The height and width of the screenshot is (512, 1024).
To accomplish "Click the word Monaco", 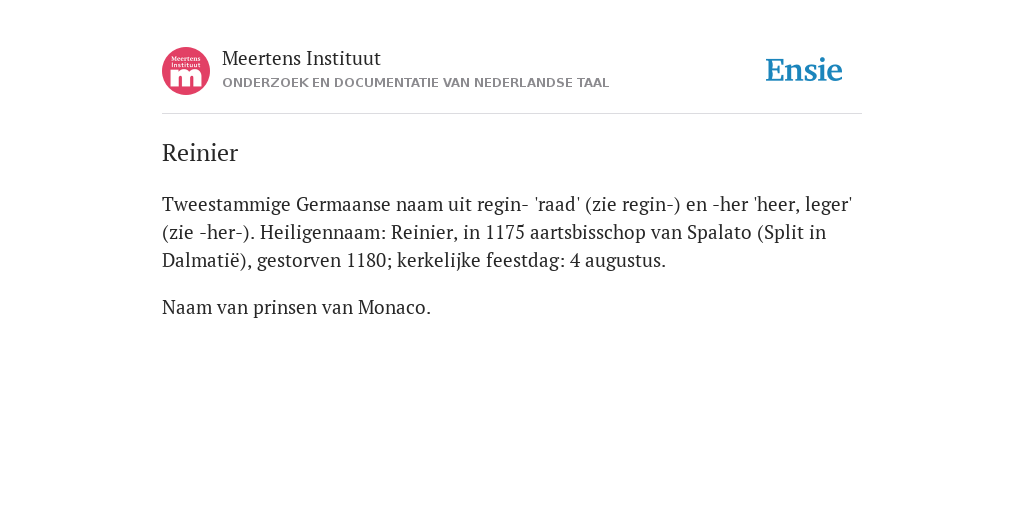I will (392, 308).
